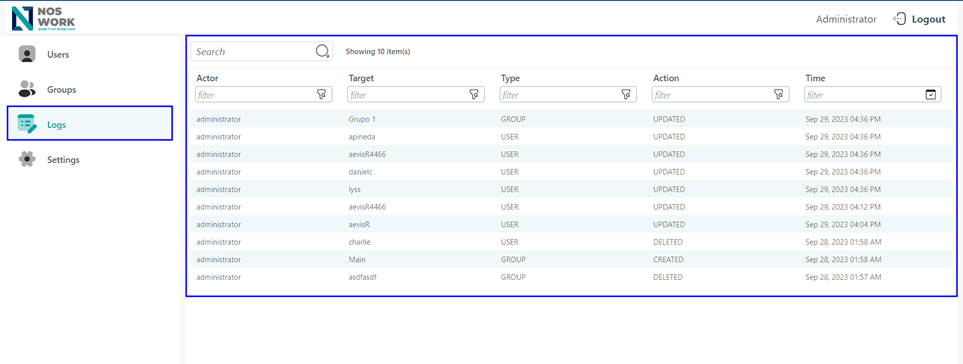Click the Users sidebar icon
Screen dimensions: 963x364
pyautogui.click(x=27, y=54)
